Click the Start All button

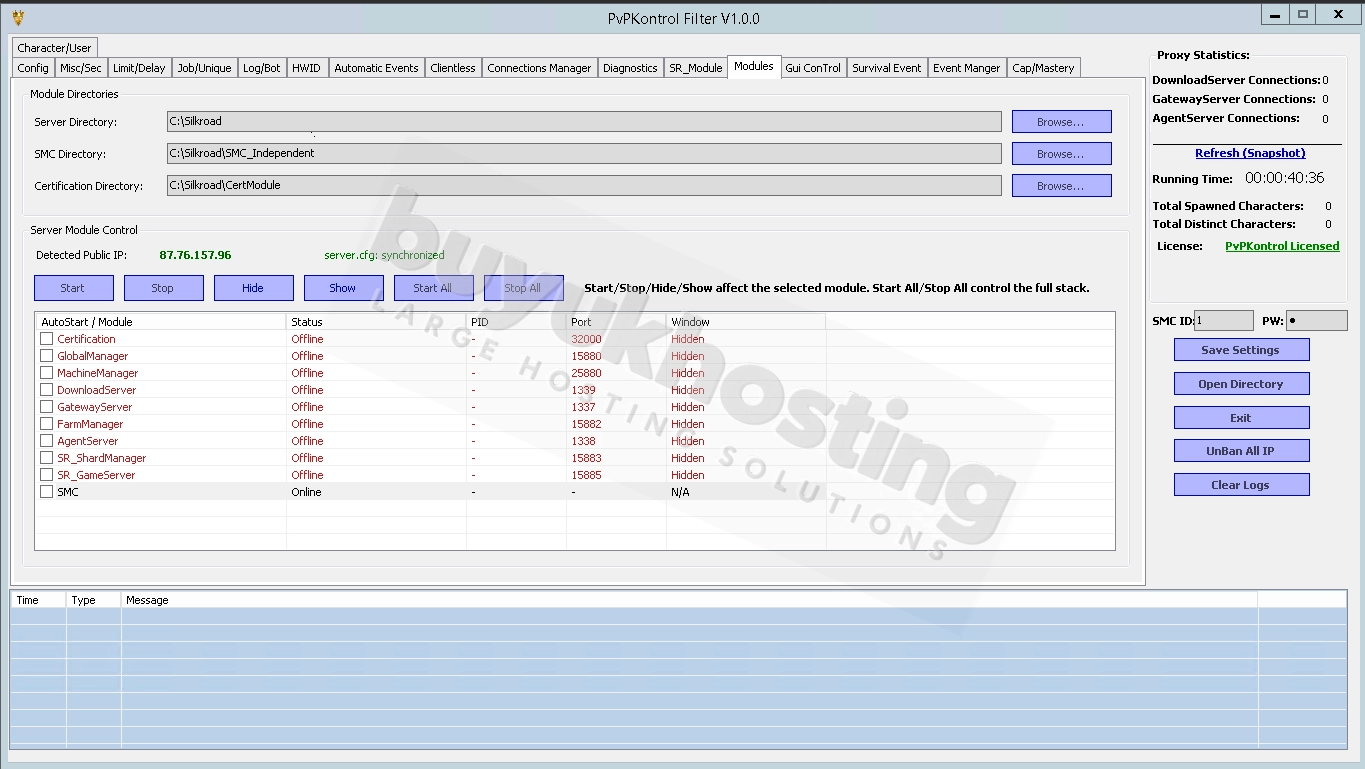point(433,288)
